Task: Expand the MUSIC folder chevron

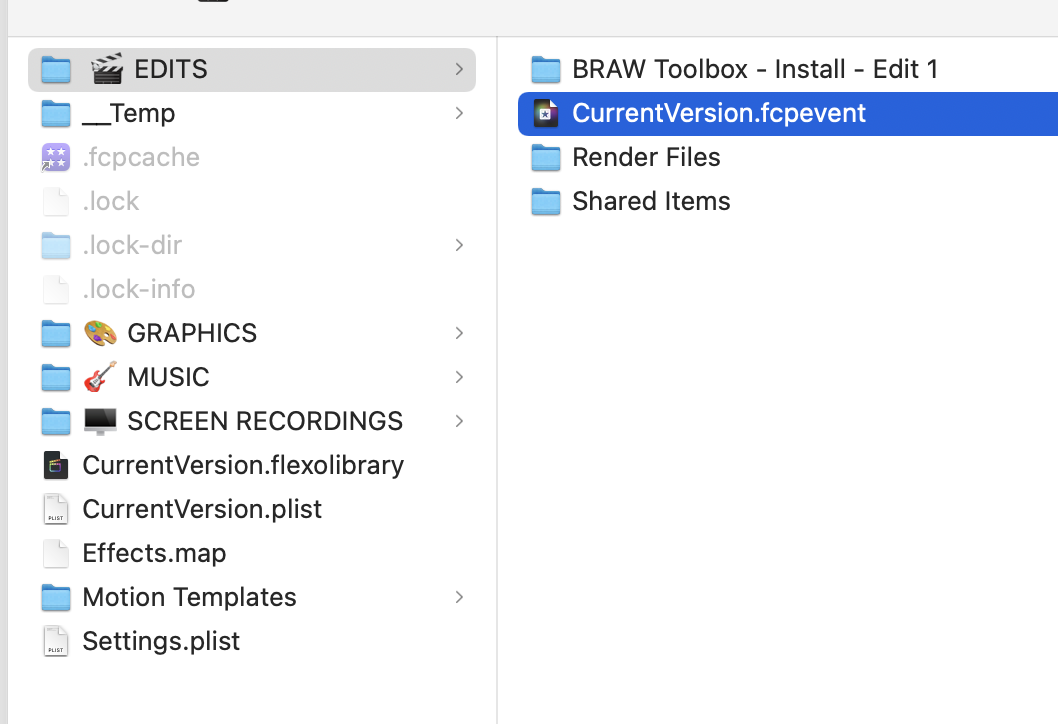Action: point(459,377)
